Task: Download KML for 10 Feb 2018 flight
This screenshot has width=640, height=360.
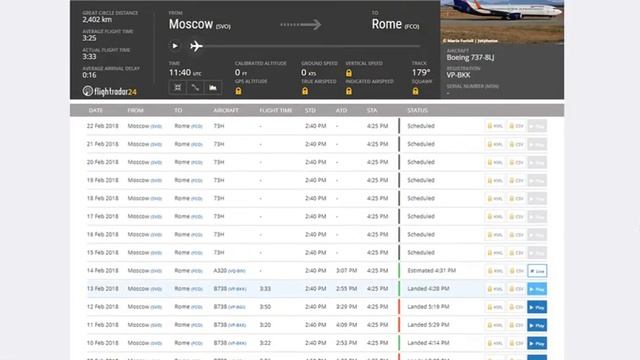Action: coord(495,343)
